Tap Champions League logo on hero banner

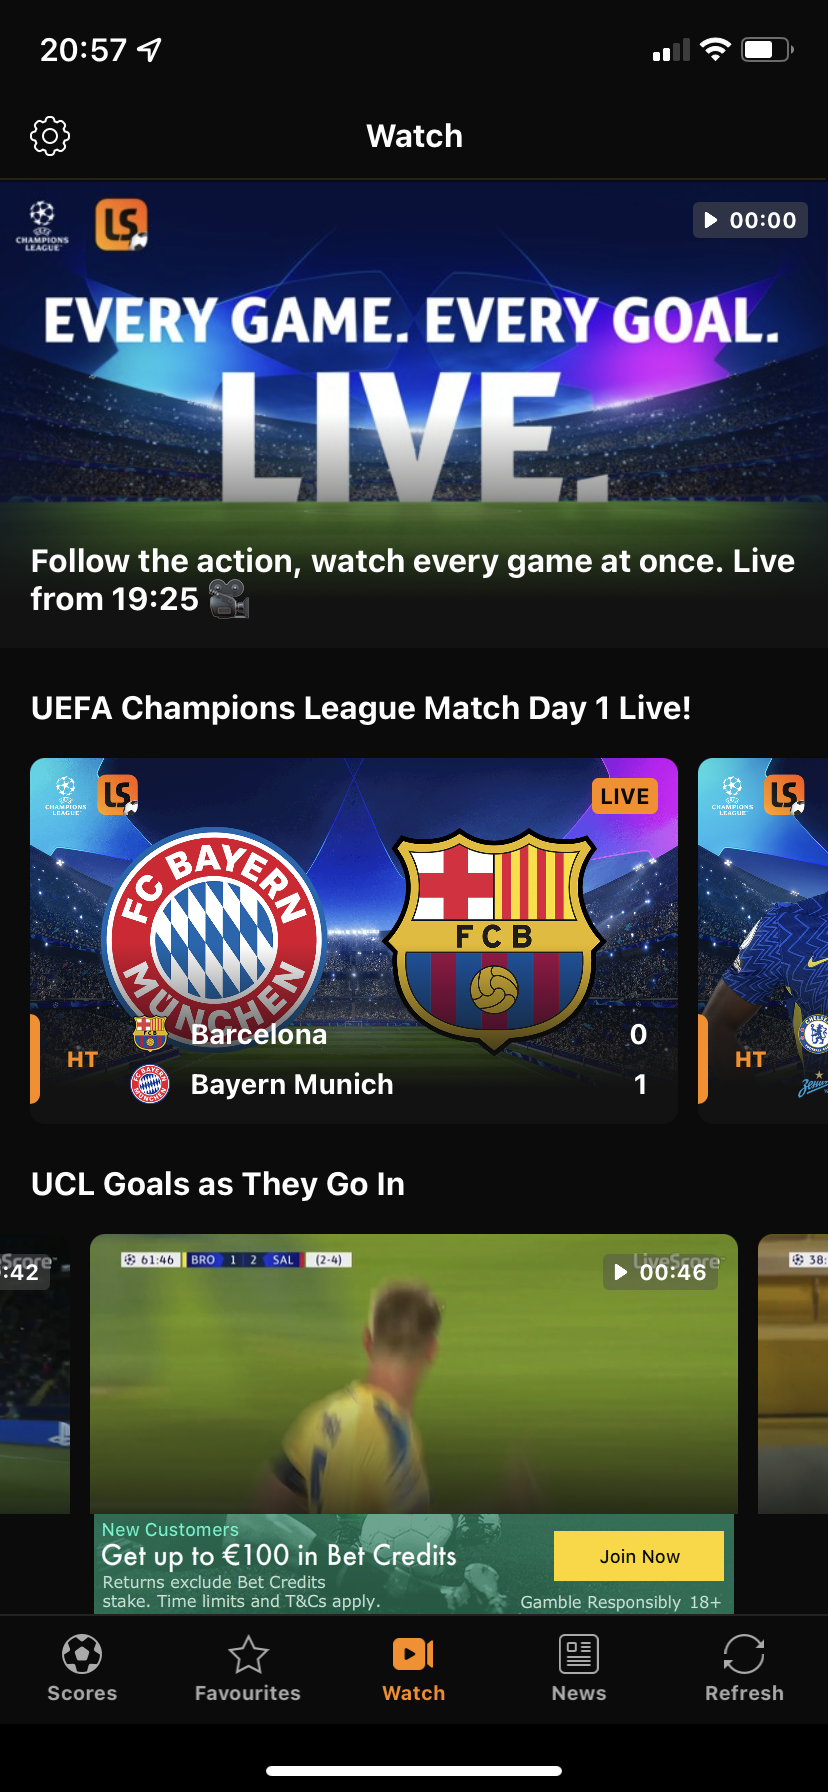[x=42, y=226]
